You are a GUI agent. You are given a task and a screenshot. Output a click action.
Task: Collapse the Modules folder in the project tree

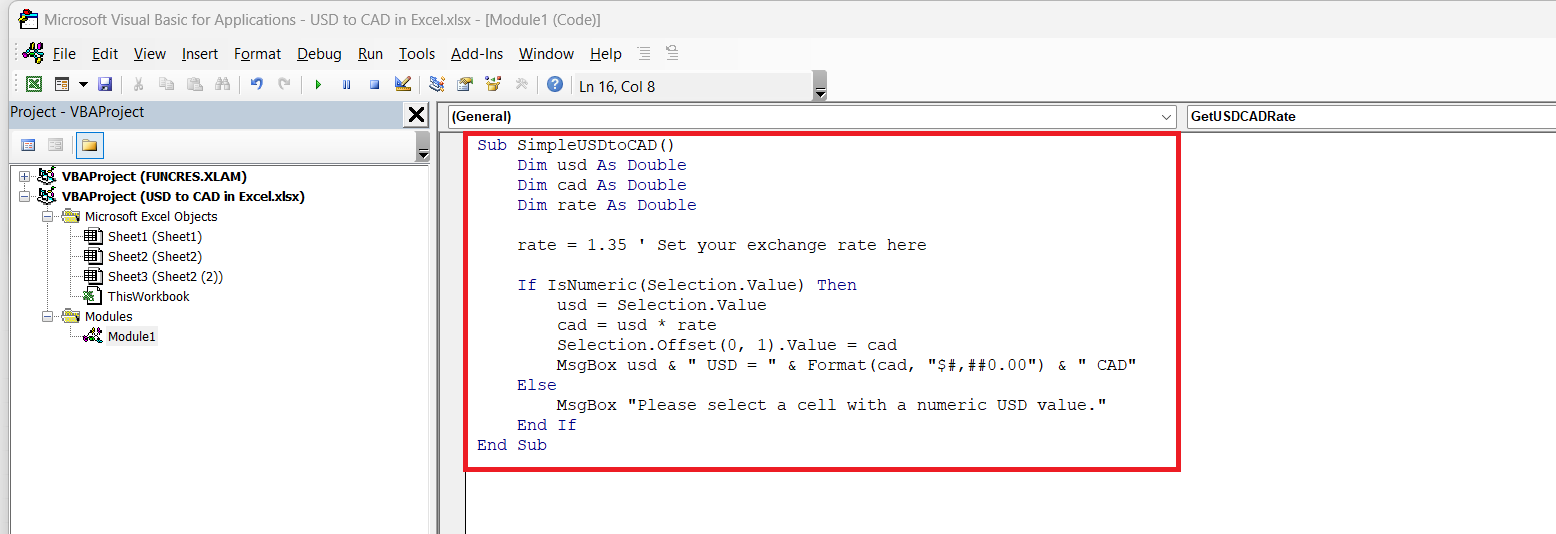click(x=47, y=317)
